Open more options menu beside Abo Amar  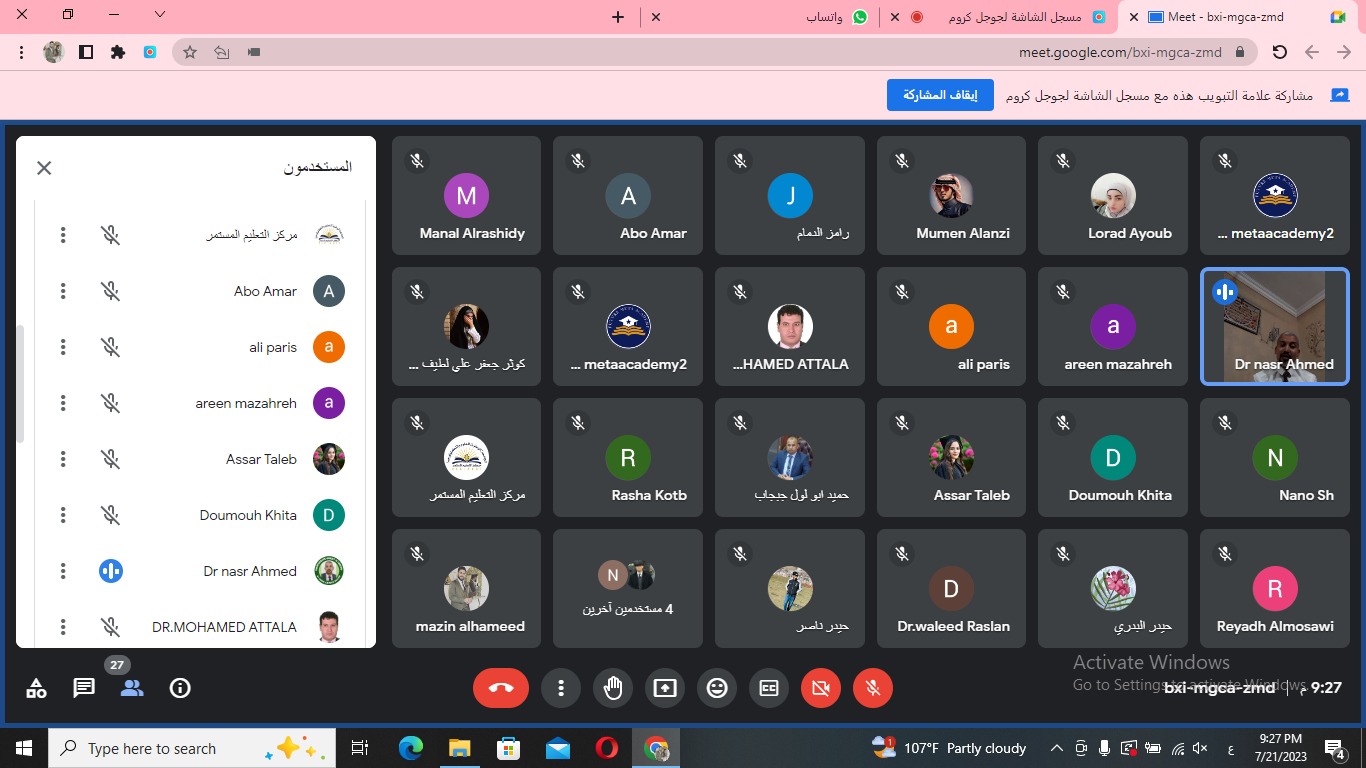click(63, 291)
